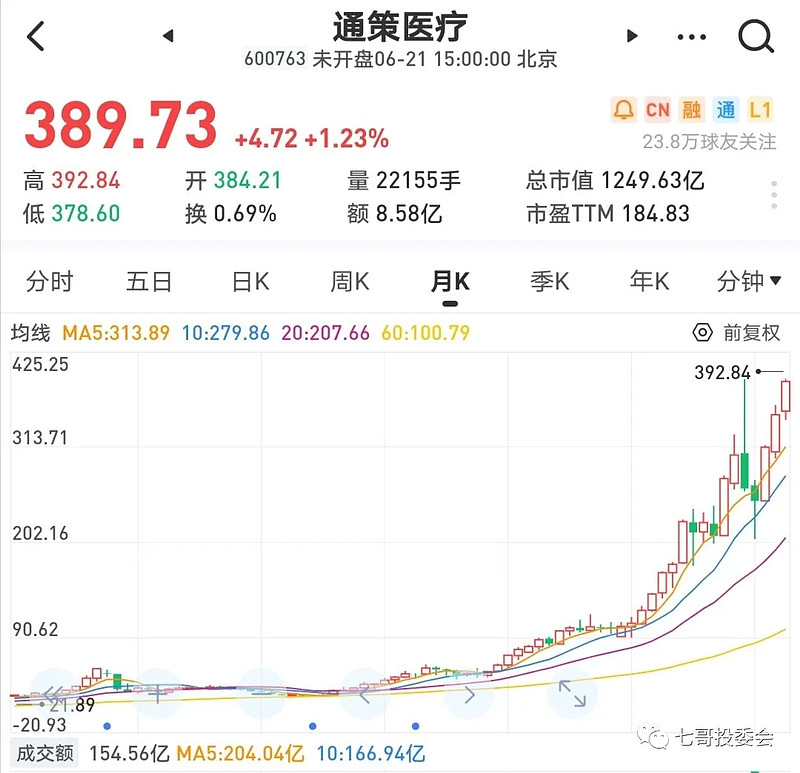
Task: Go back with the left chevron icon
Action: (x=36, y=36)
